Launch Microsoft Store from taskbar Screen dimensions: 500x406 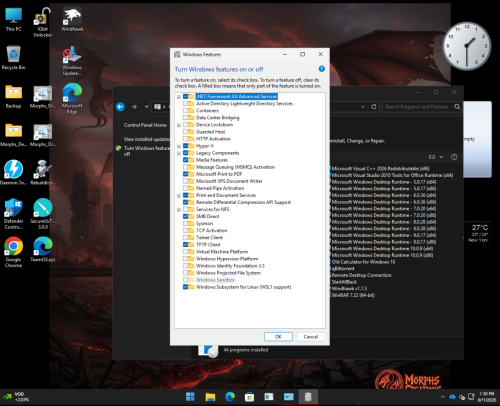point(249,397)
